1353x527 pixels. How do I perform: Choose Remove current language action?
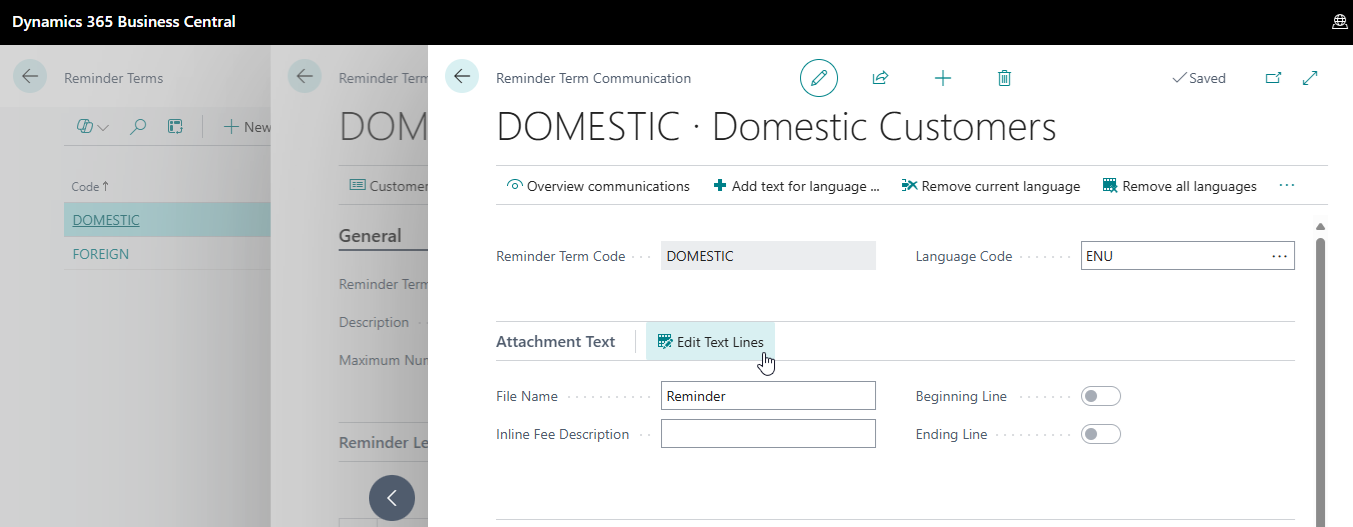point(990,186)
